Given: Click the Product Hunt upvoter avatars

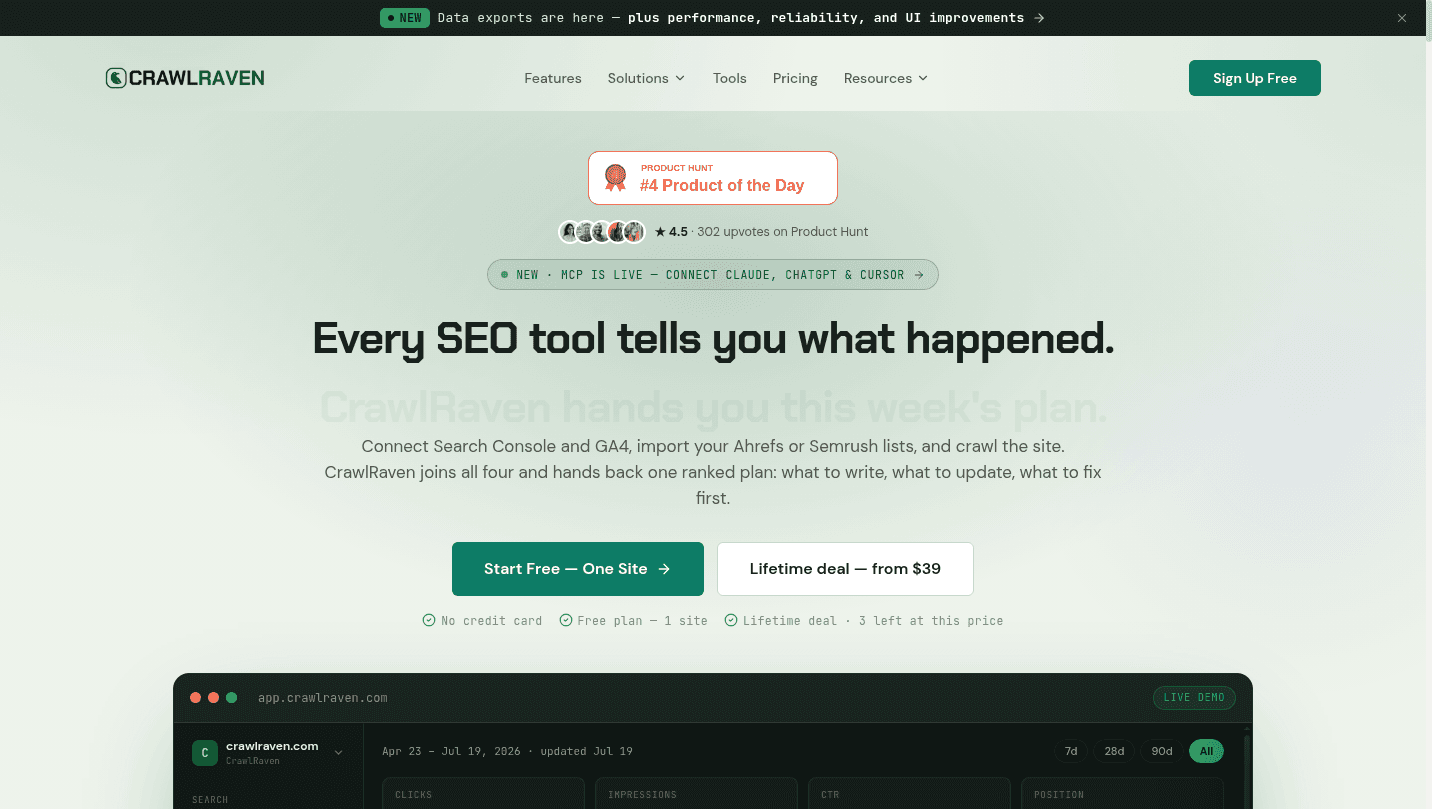Looking at the screenshot, I should click(602, 232).
